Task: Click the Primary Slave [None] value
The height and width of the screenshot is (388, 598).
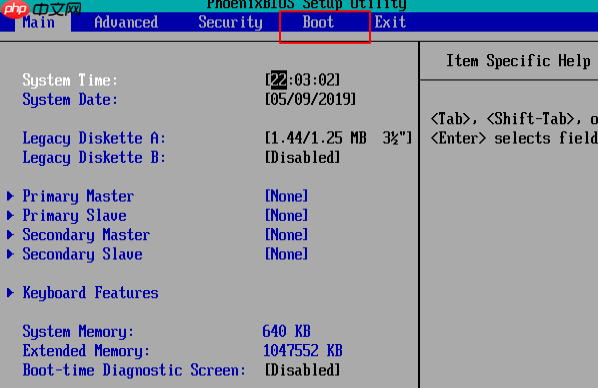Action: pos(286,216)
